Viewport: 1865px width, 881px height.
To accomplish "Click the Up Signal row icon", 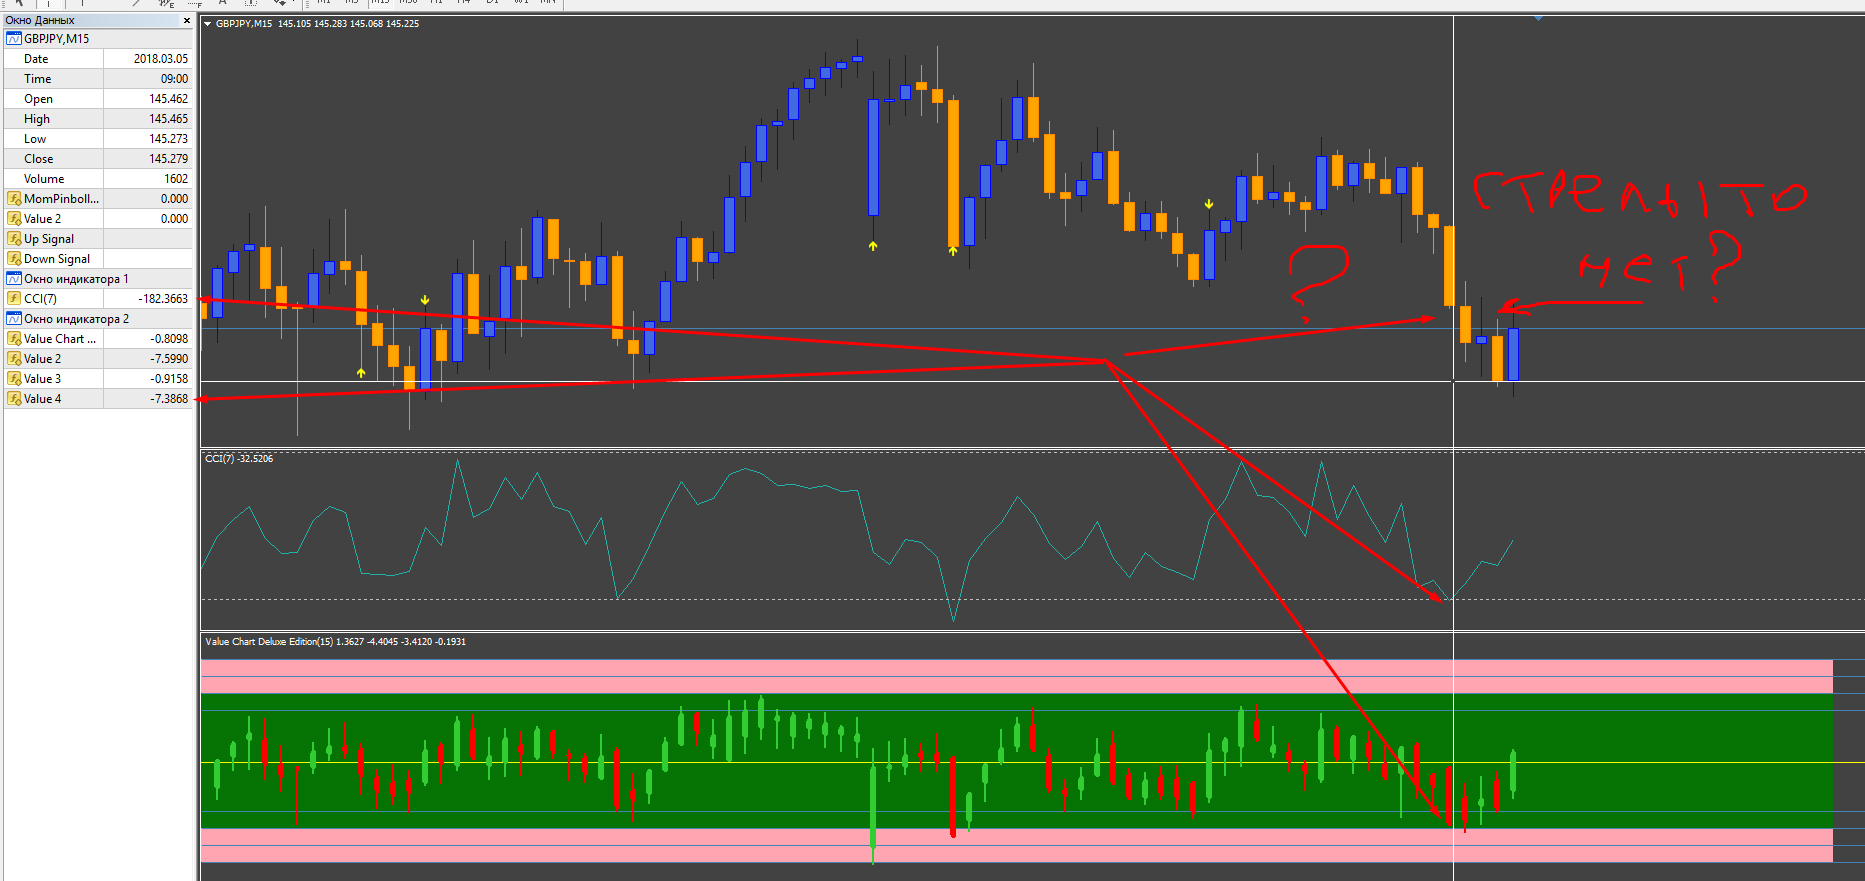I will 14,239.
